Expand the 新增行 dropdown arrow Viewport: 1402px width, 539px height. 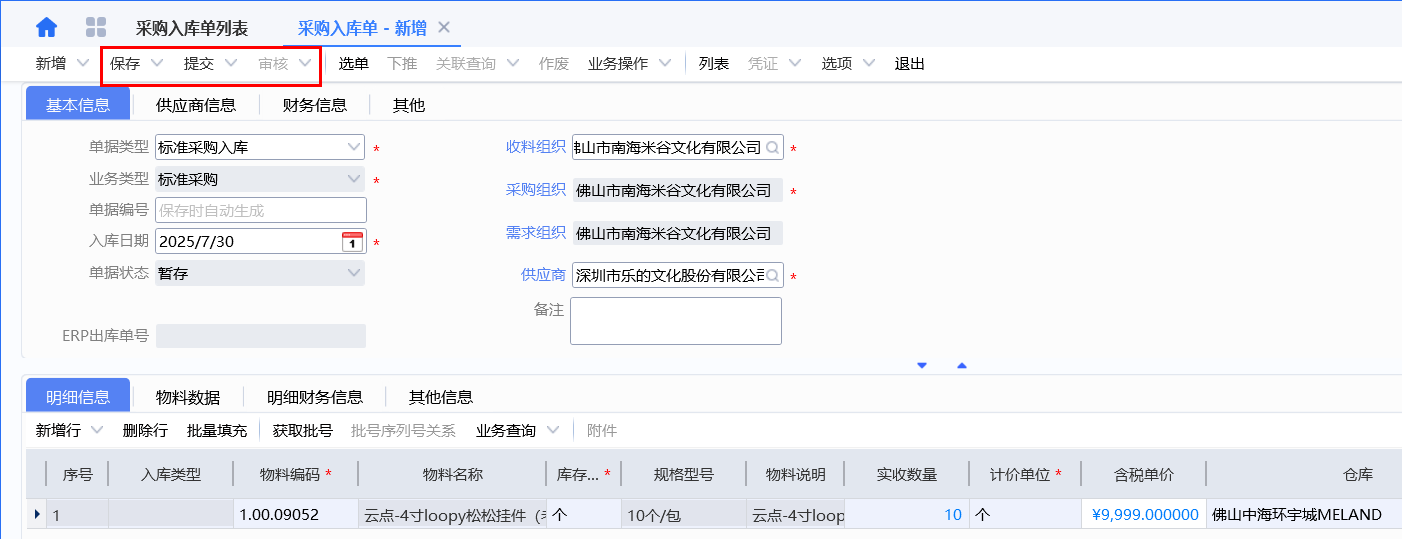click(96, 430)
